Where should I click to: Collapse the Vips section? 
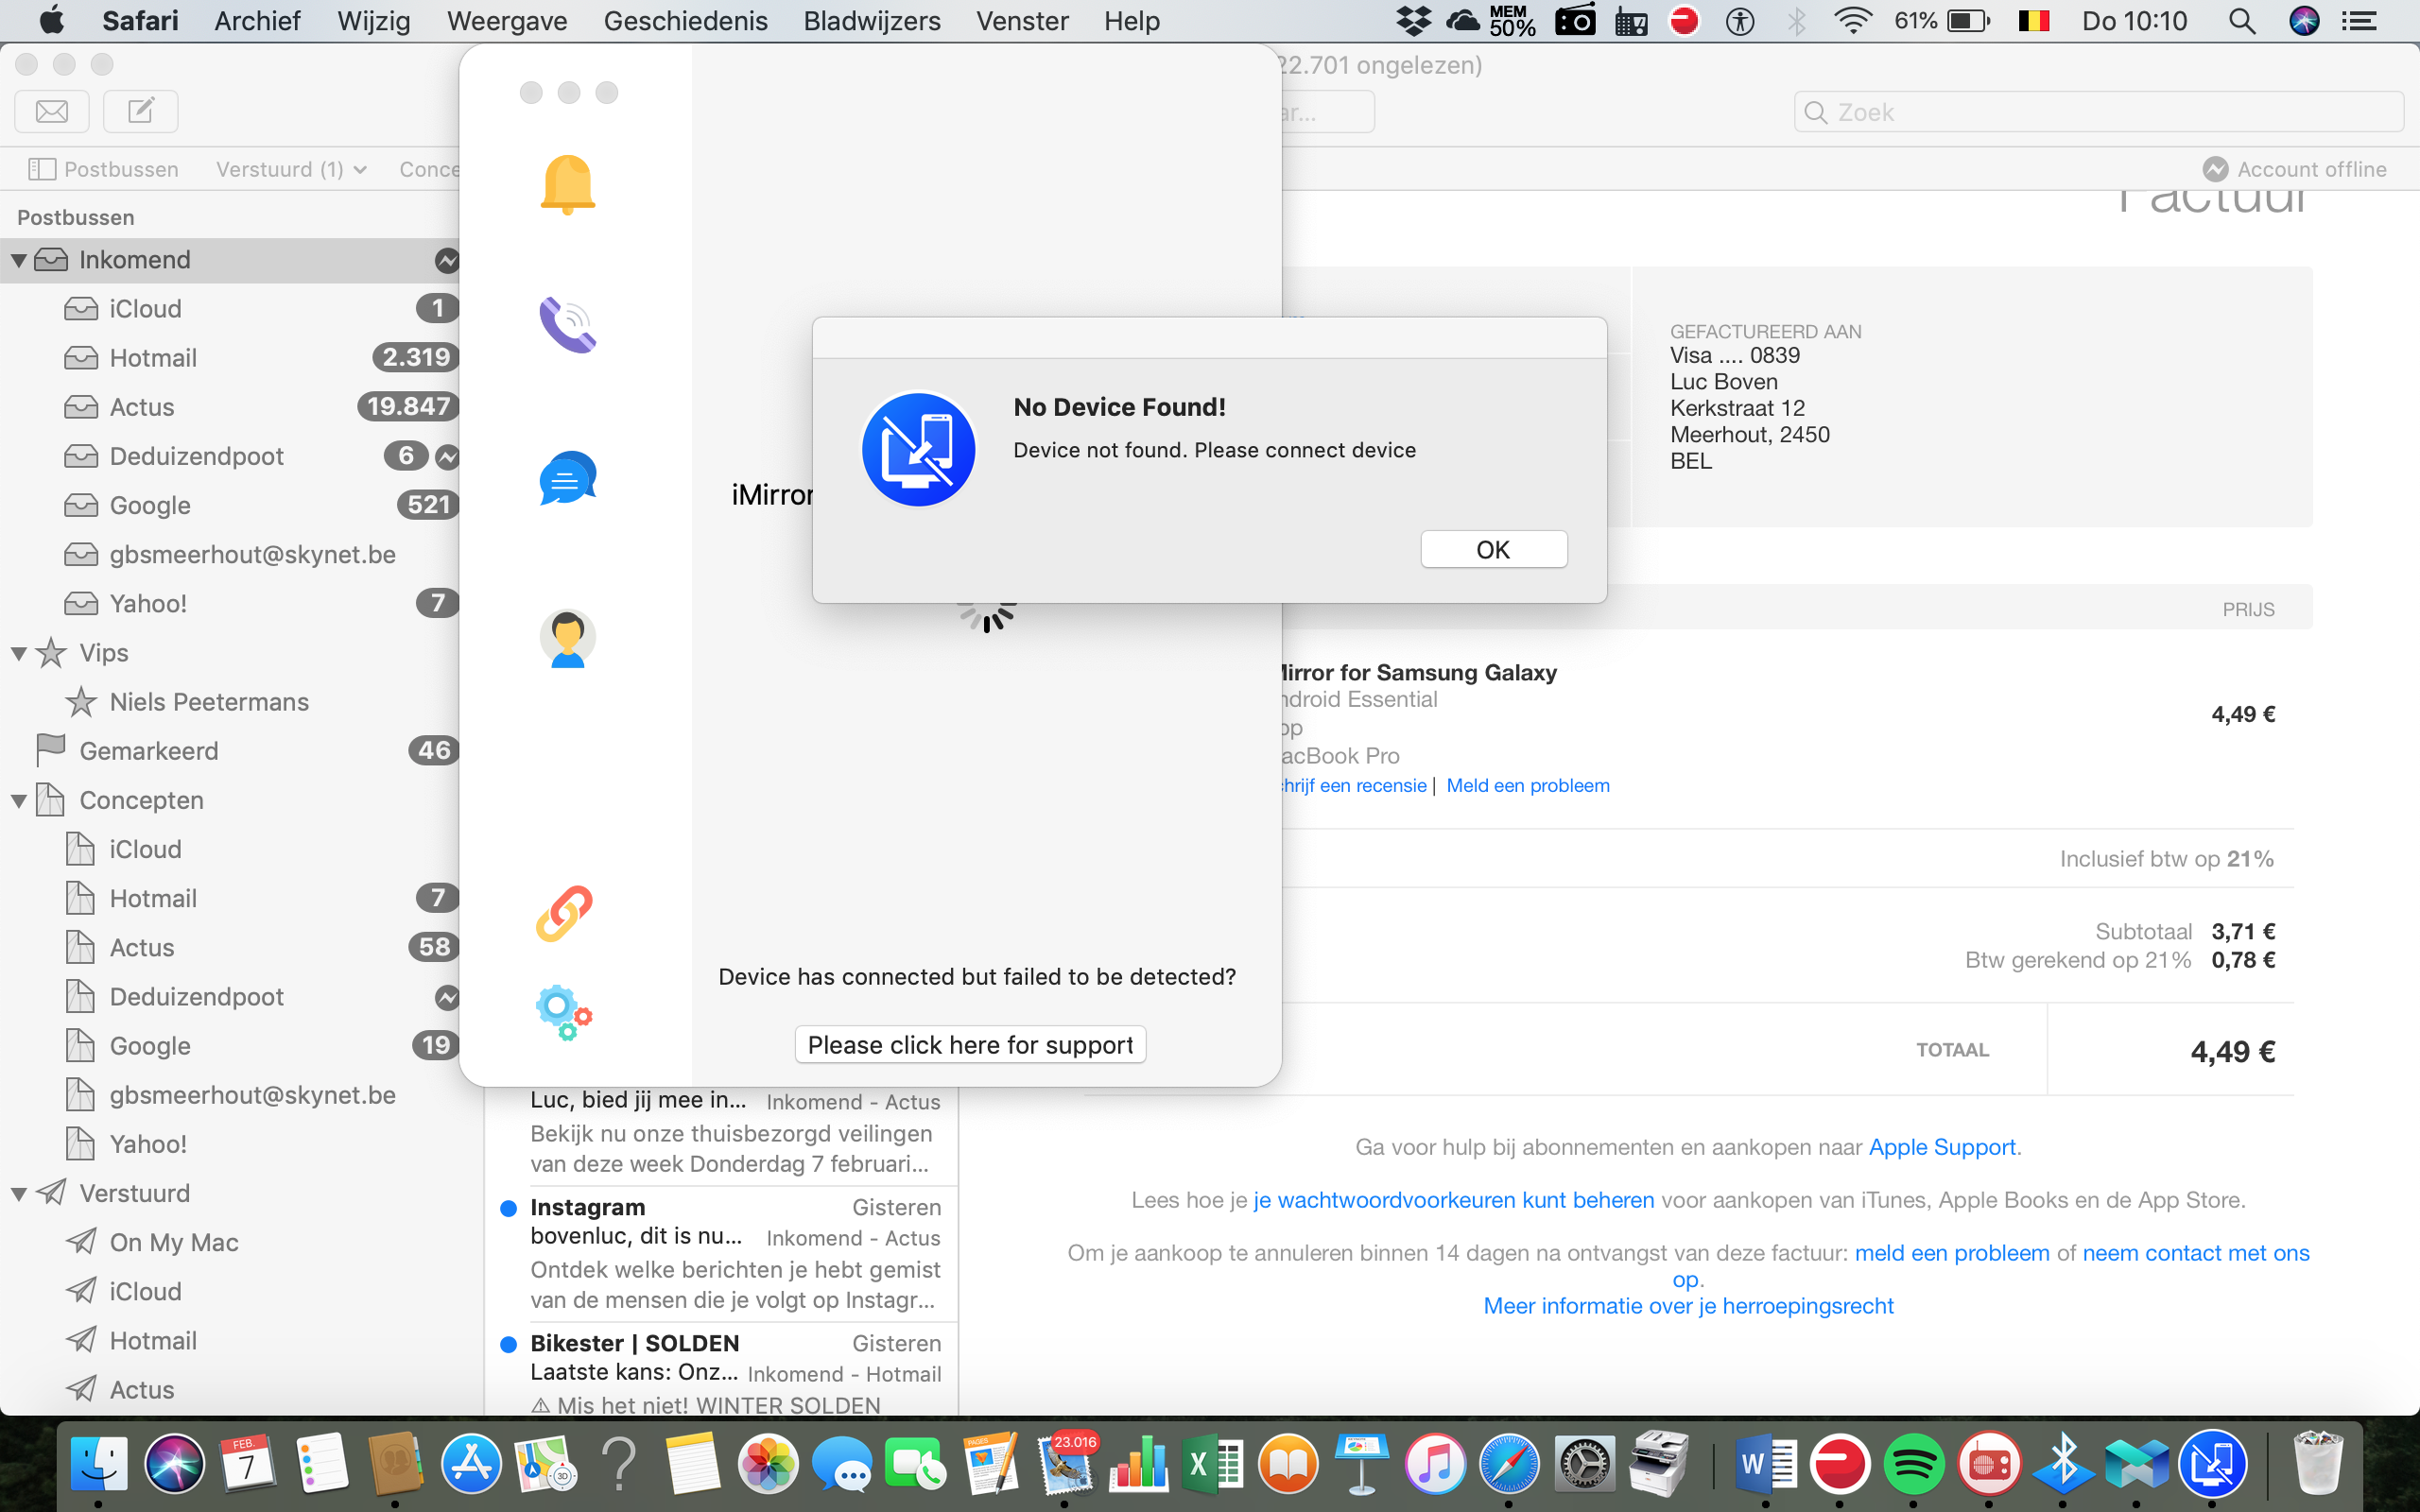pos(18,653)
